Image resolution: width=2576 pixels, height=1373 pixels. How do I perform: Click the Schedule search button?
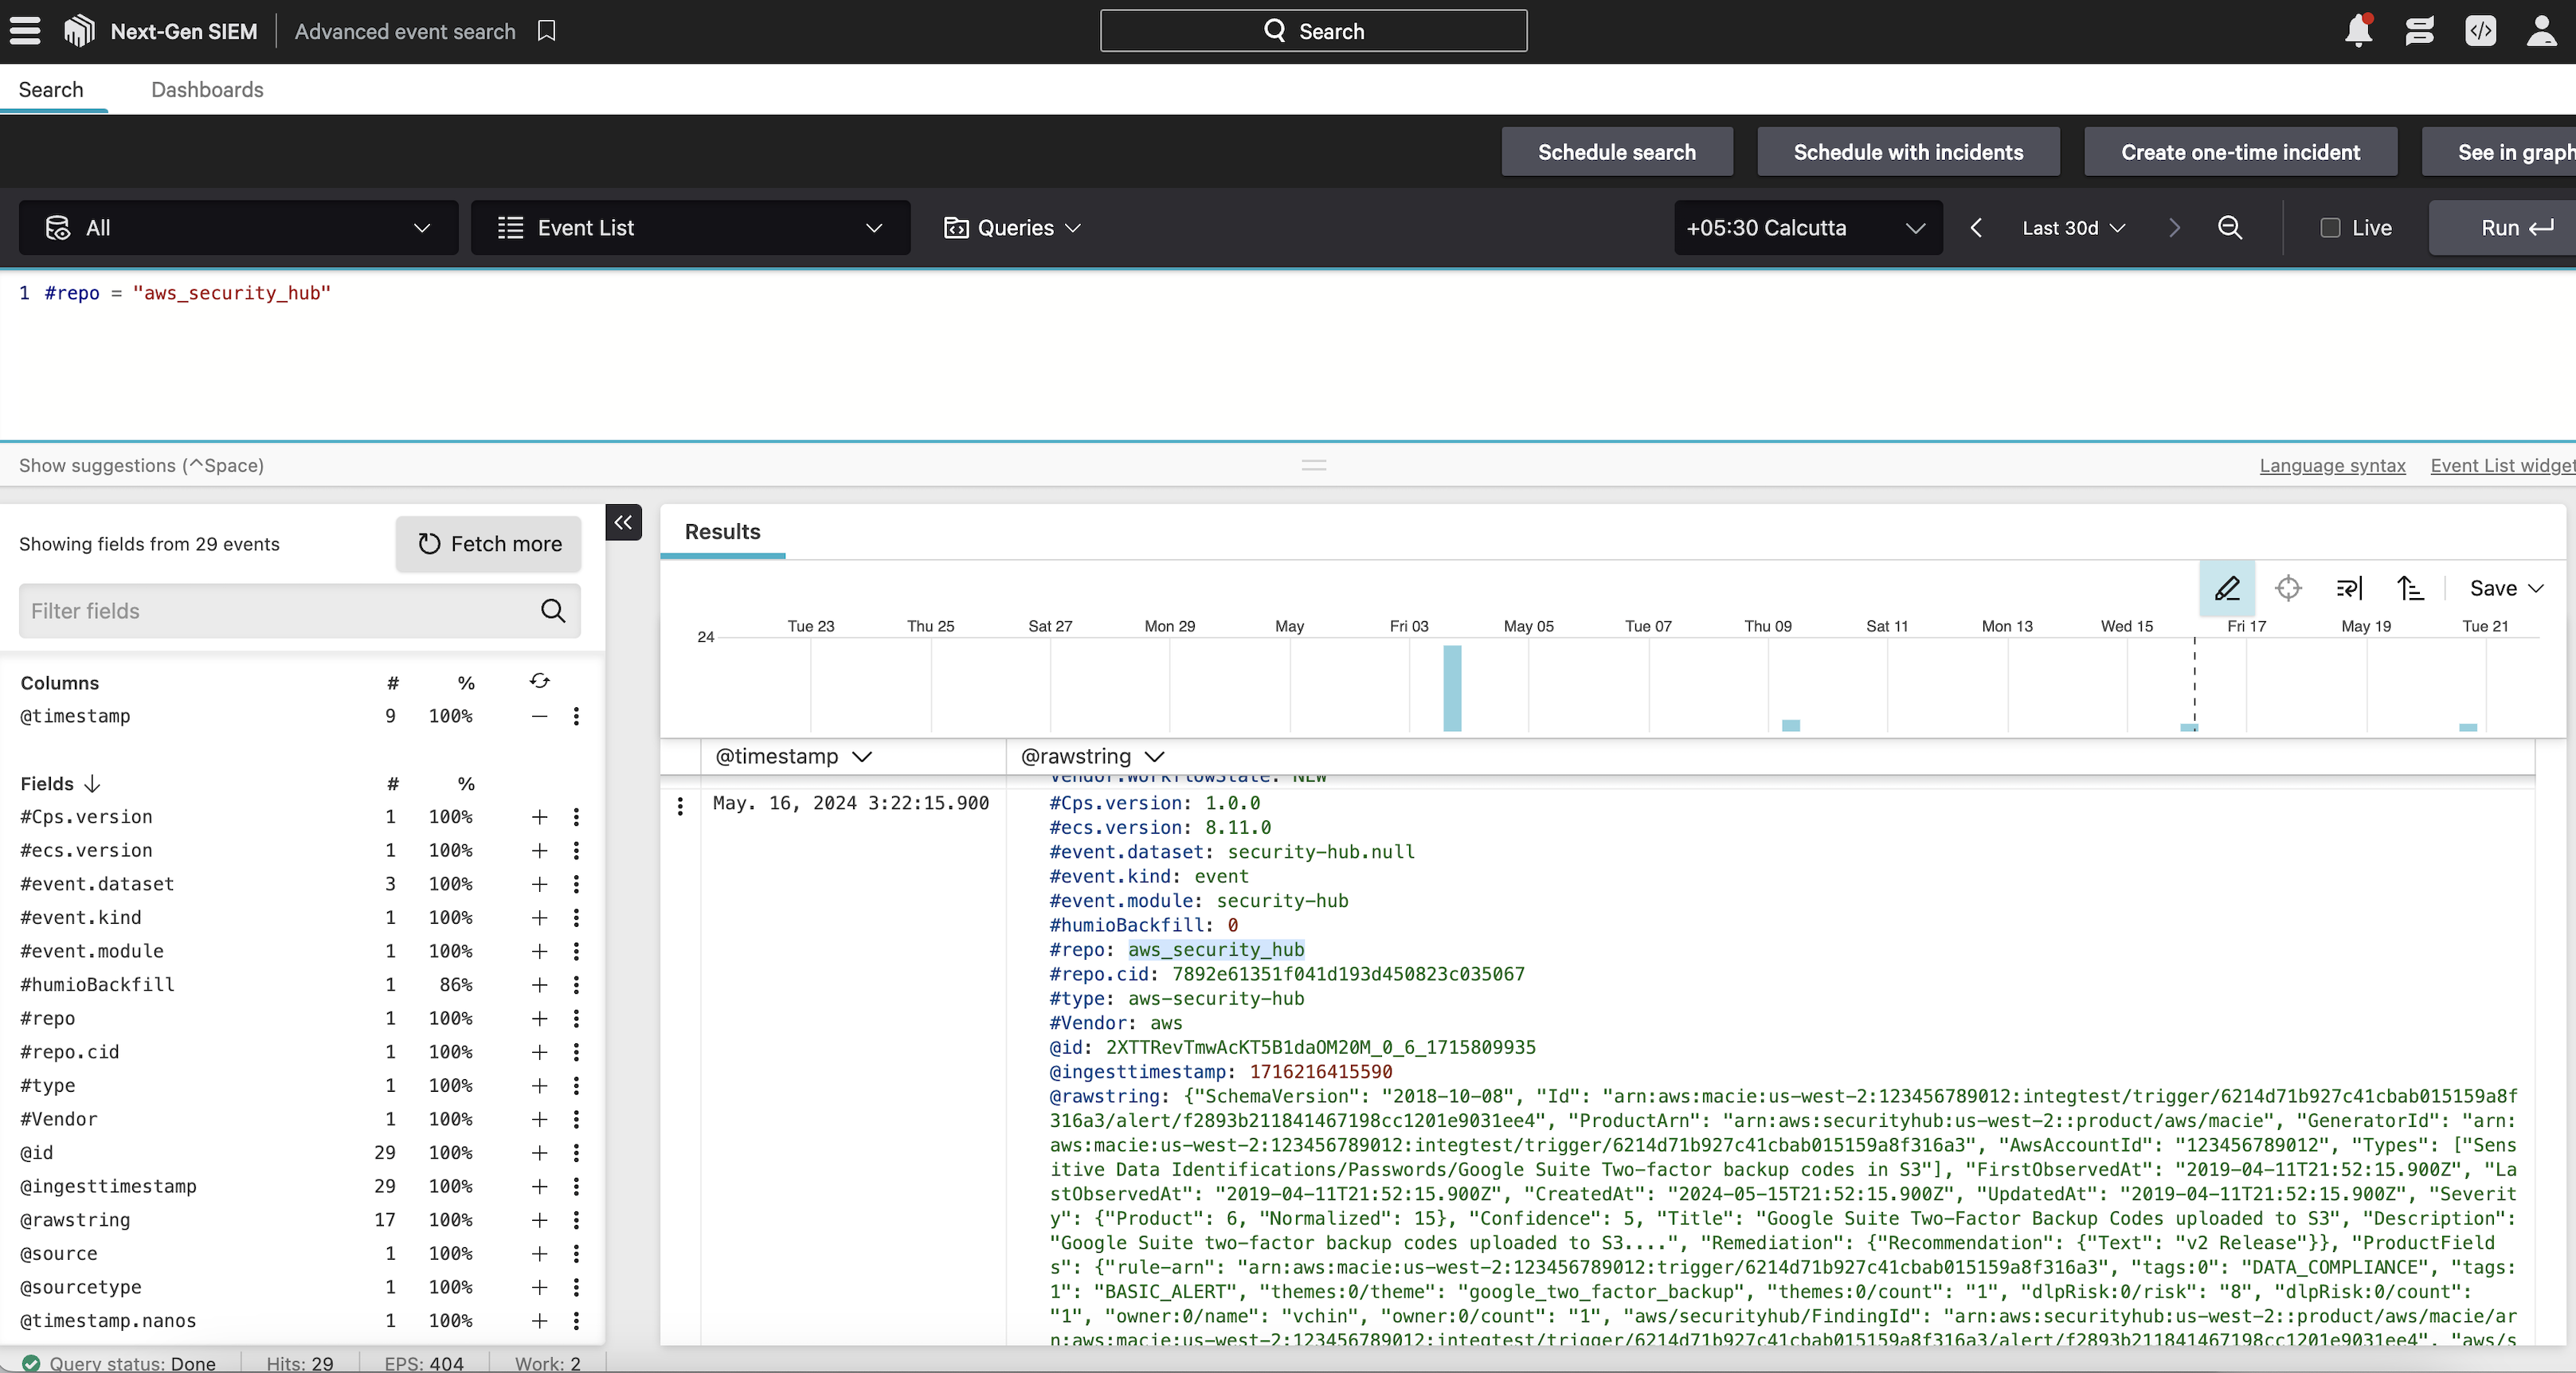[1616, 152]
